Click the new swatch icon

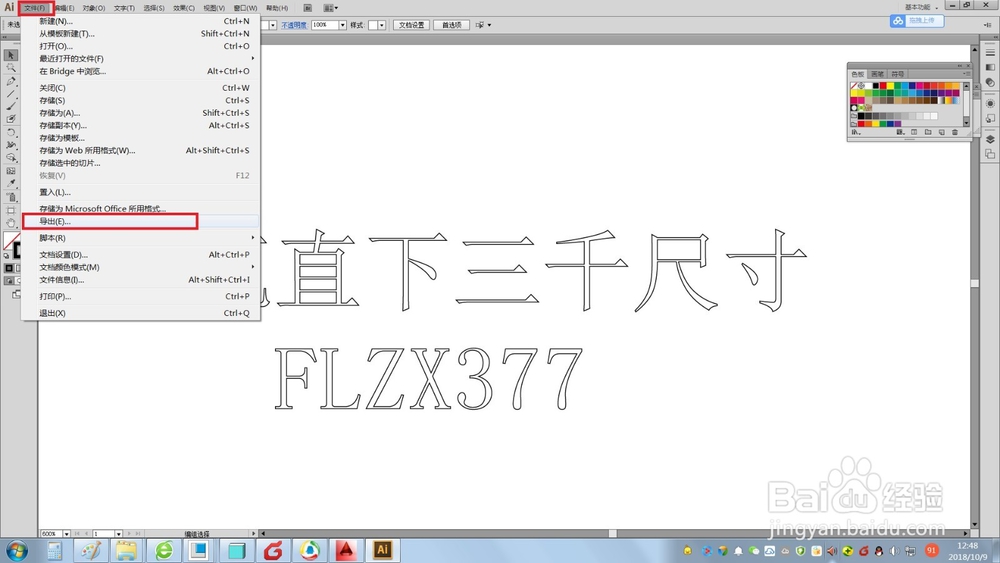pos(941,132)
